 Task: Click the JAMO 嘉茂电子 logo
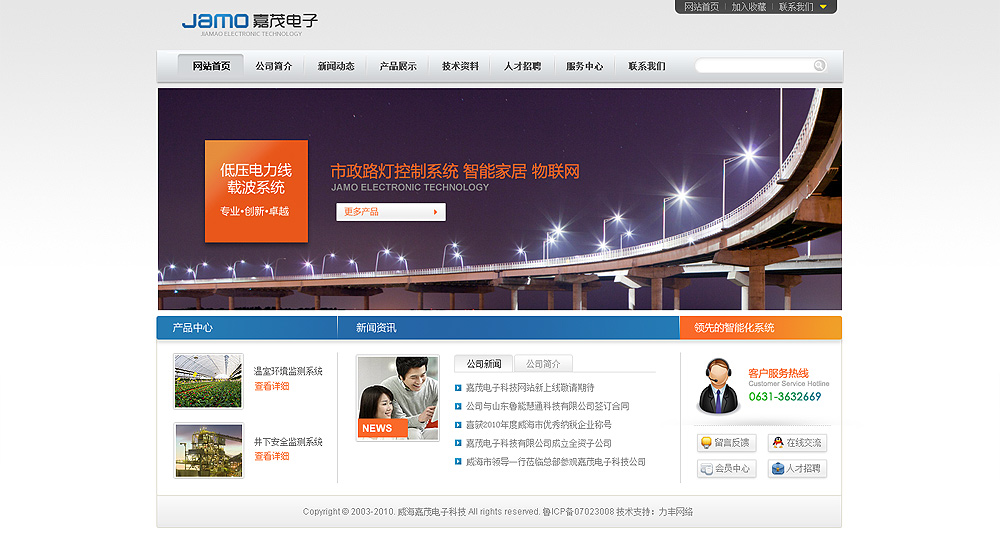pos(249,24)
